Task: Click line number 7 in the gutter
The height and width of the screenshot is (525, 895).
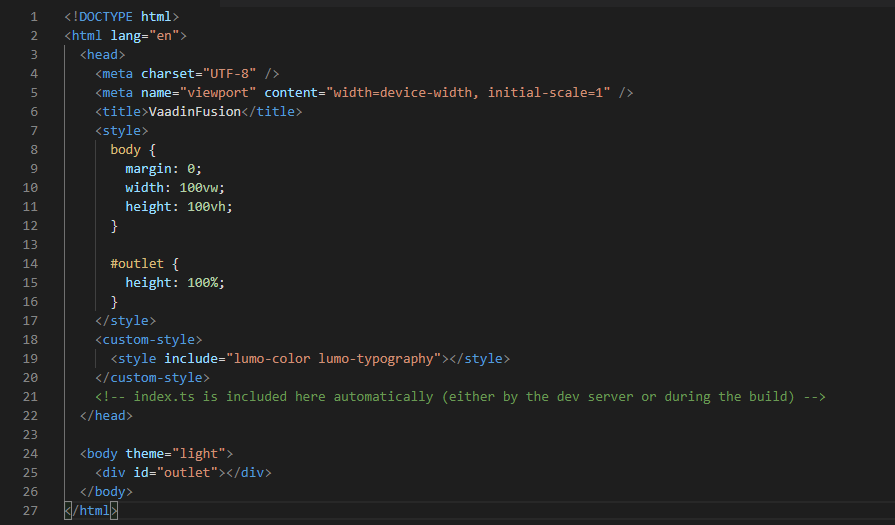Action: 34,131
